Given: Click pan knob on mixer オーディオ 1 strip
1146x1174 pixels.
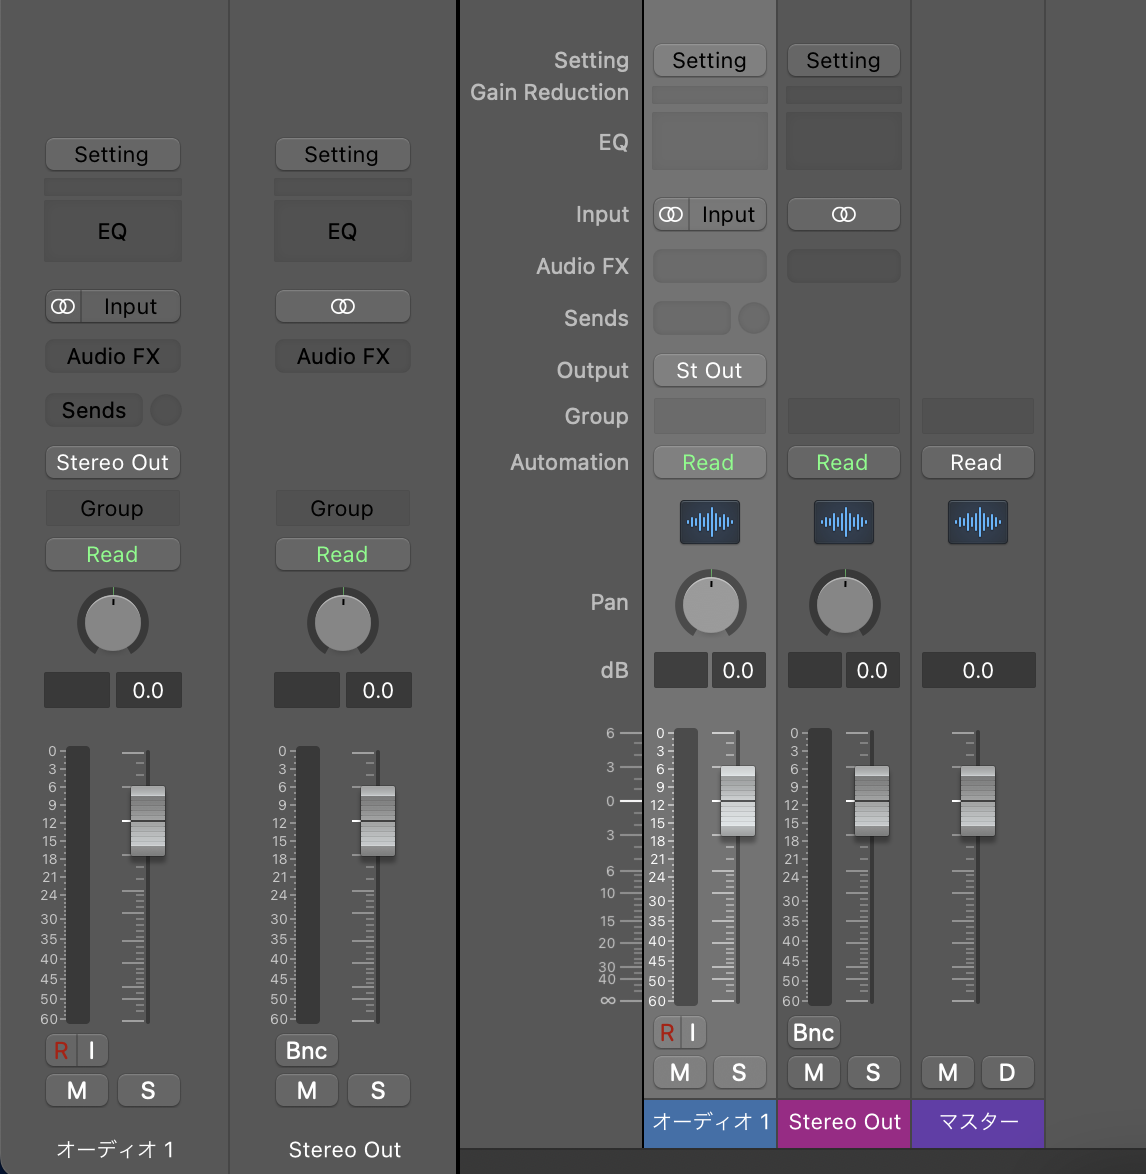Looking at the screenshot, I should [710, 605].
